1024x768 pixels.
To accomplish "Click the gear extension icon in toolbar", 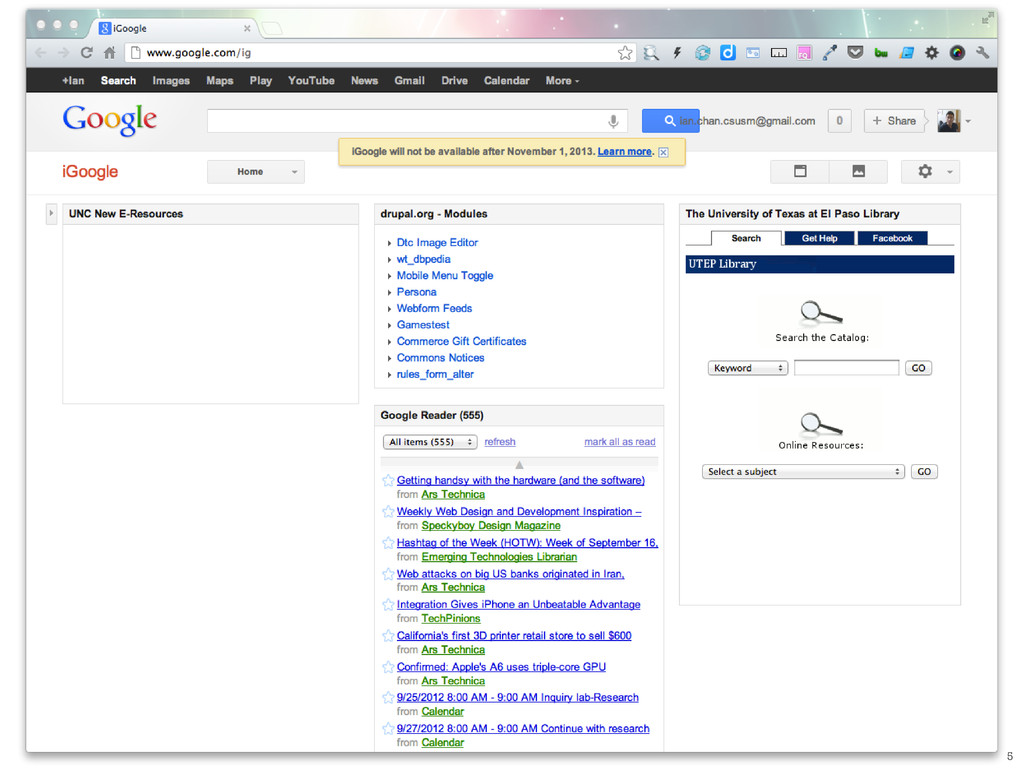I will tap(932, 53).
